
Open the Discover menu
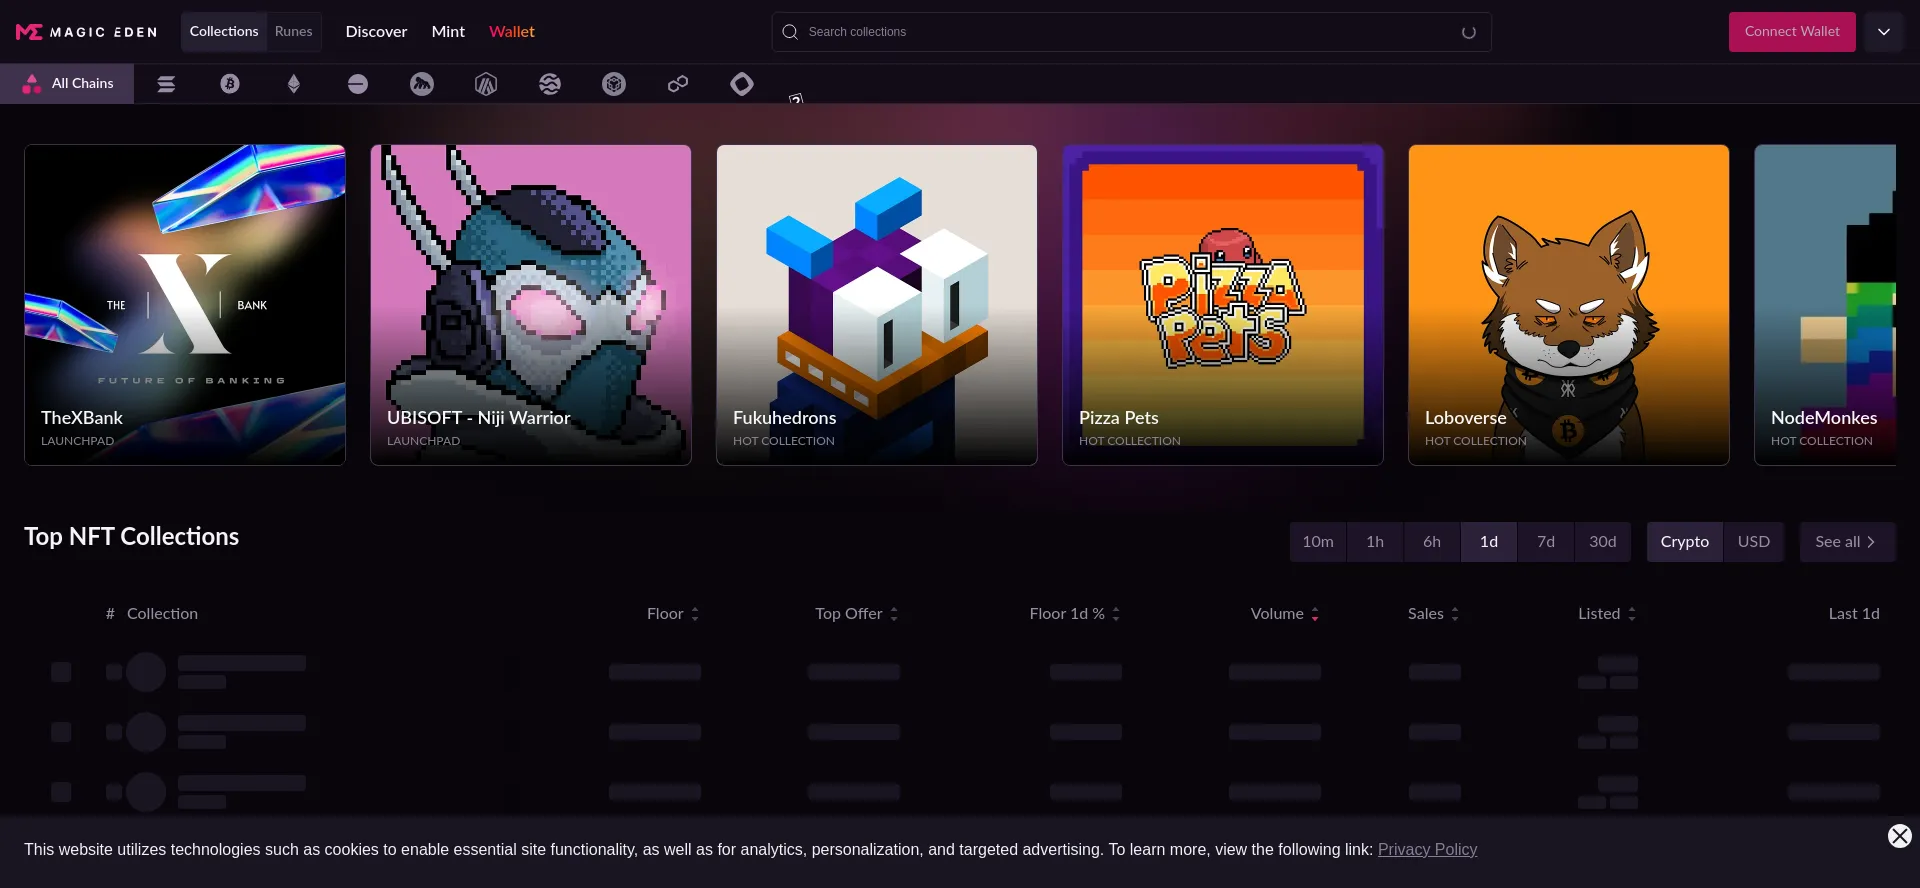point(376,32)
